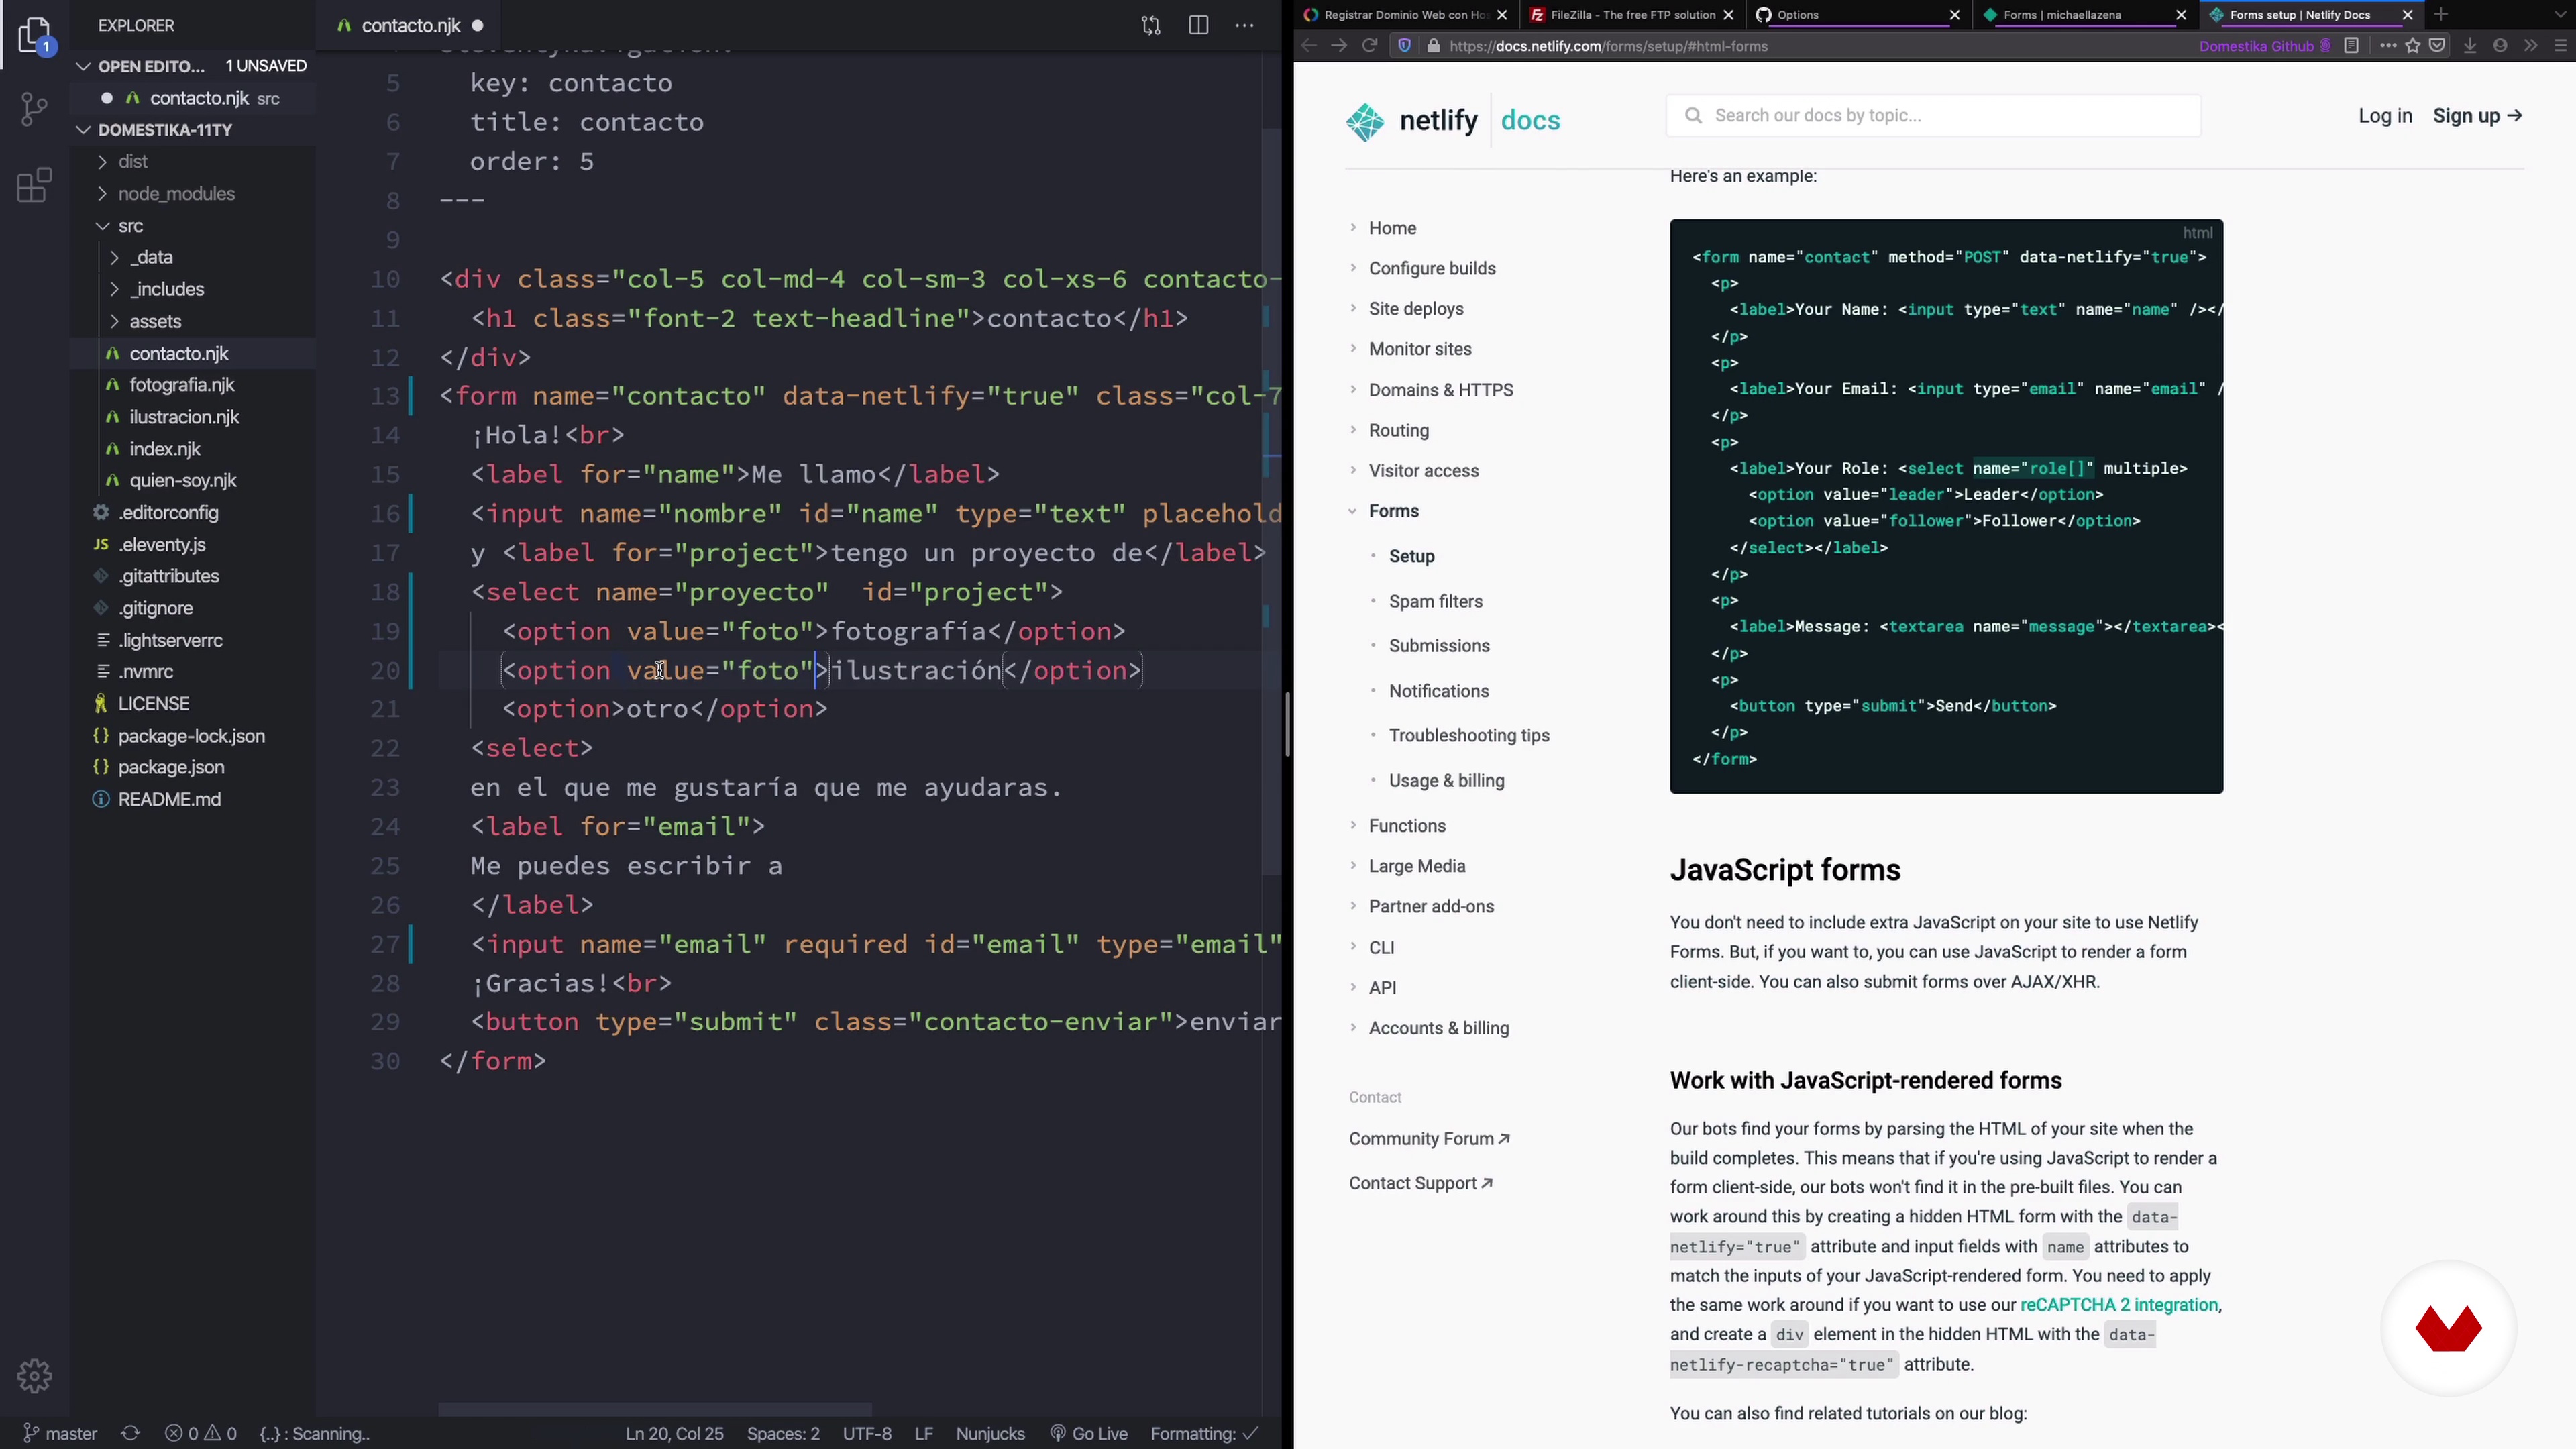Split the editor to the right
The image size is (2576, 1449).
(1199, 26)
